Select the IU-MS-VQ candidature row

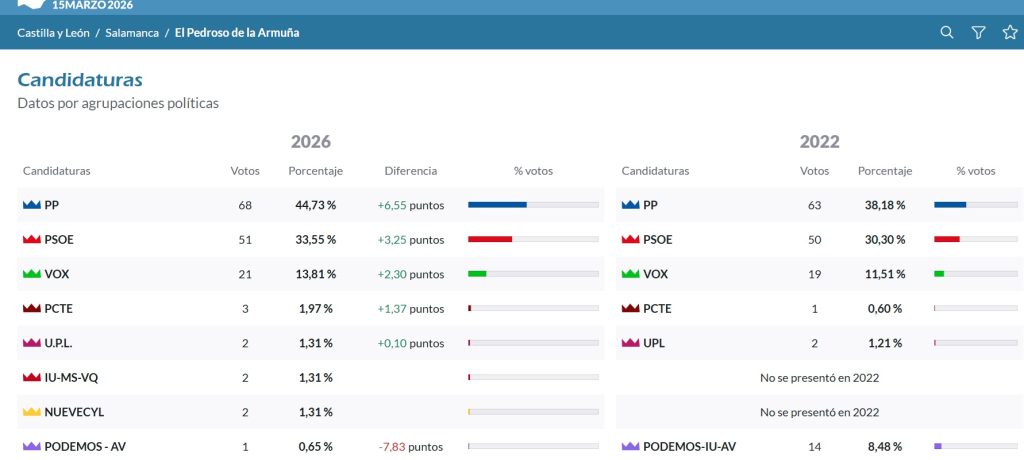311,378
